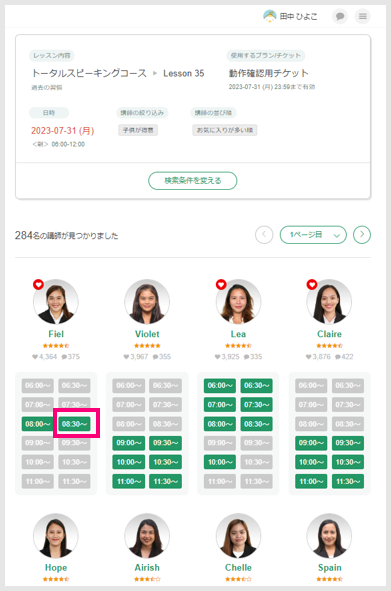Open Violet's teacher profile photo

[x=147, y=302]
